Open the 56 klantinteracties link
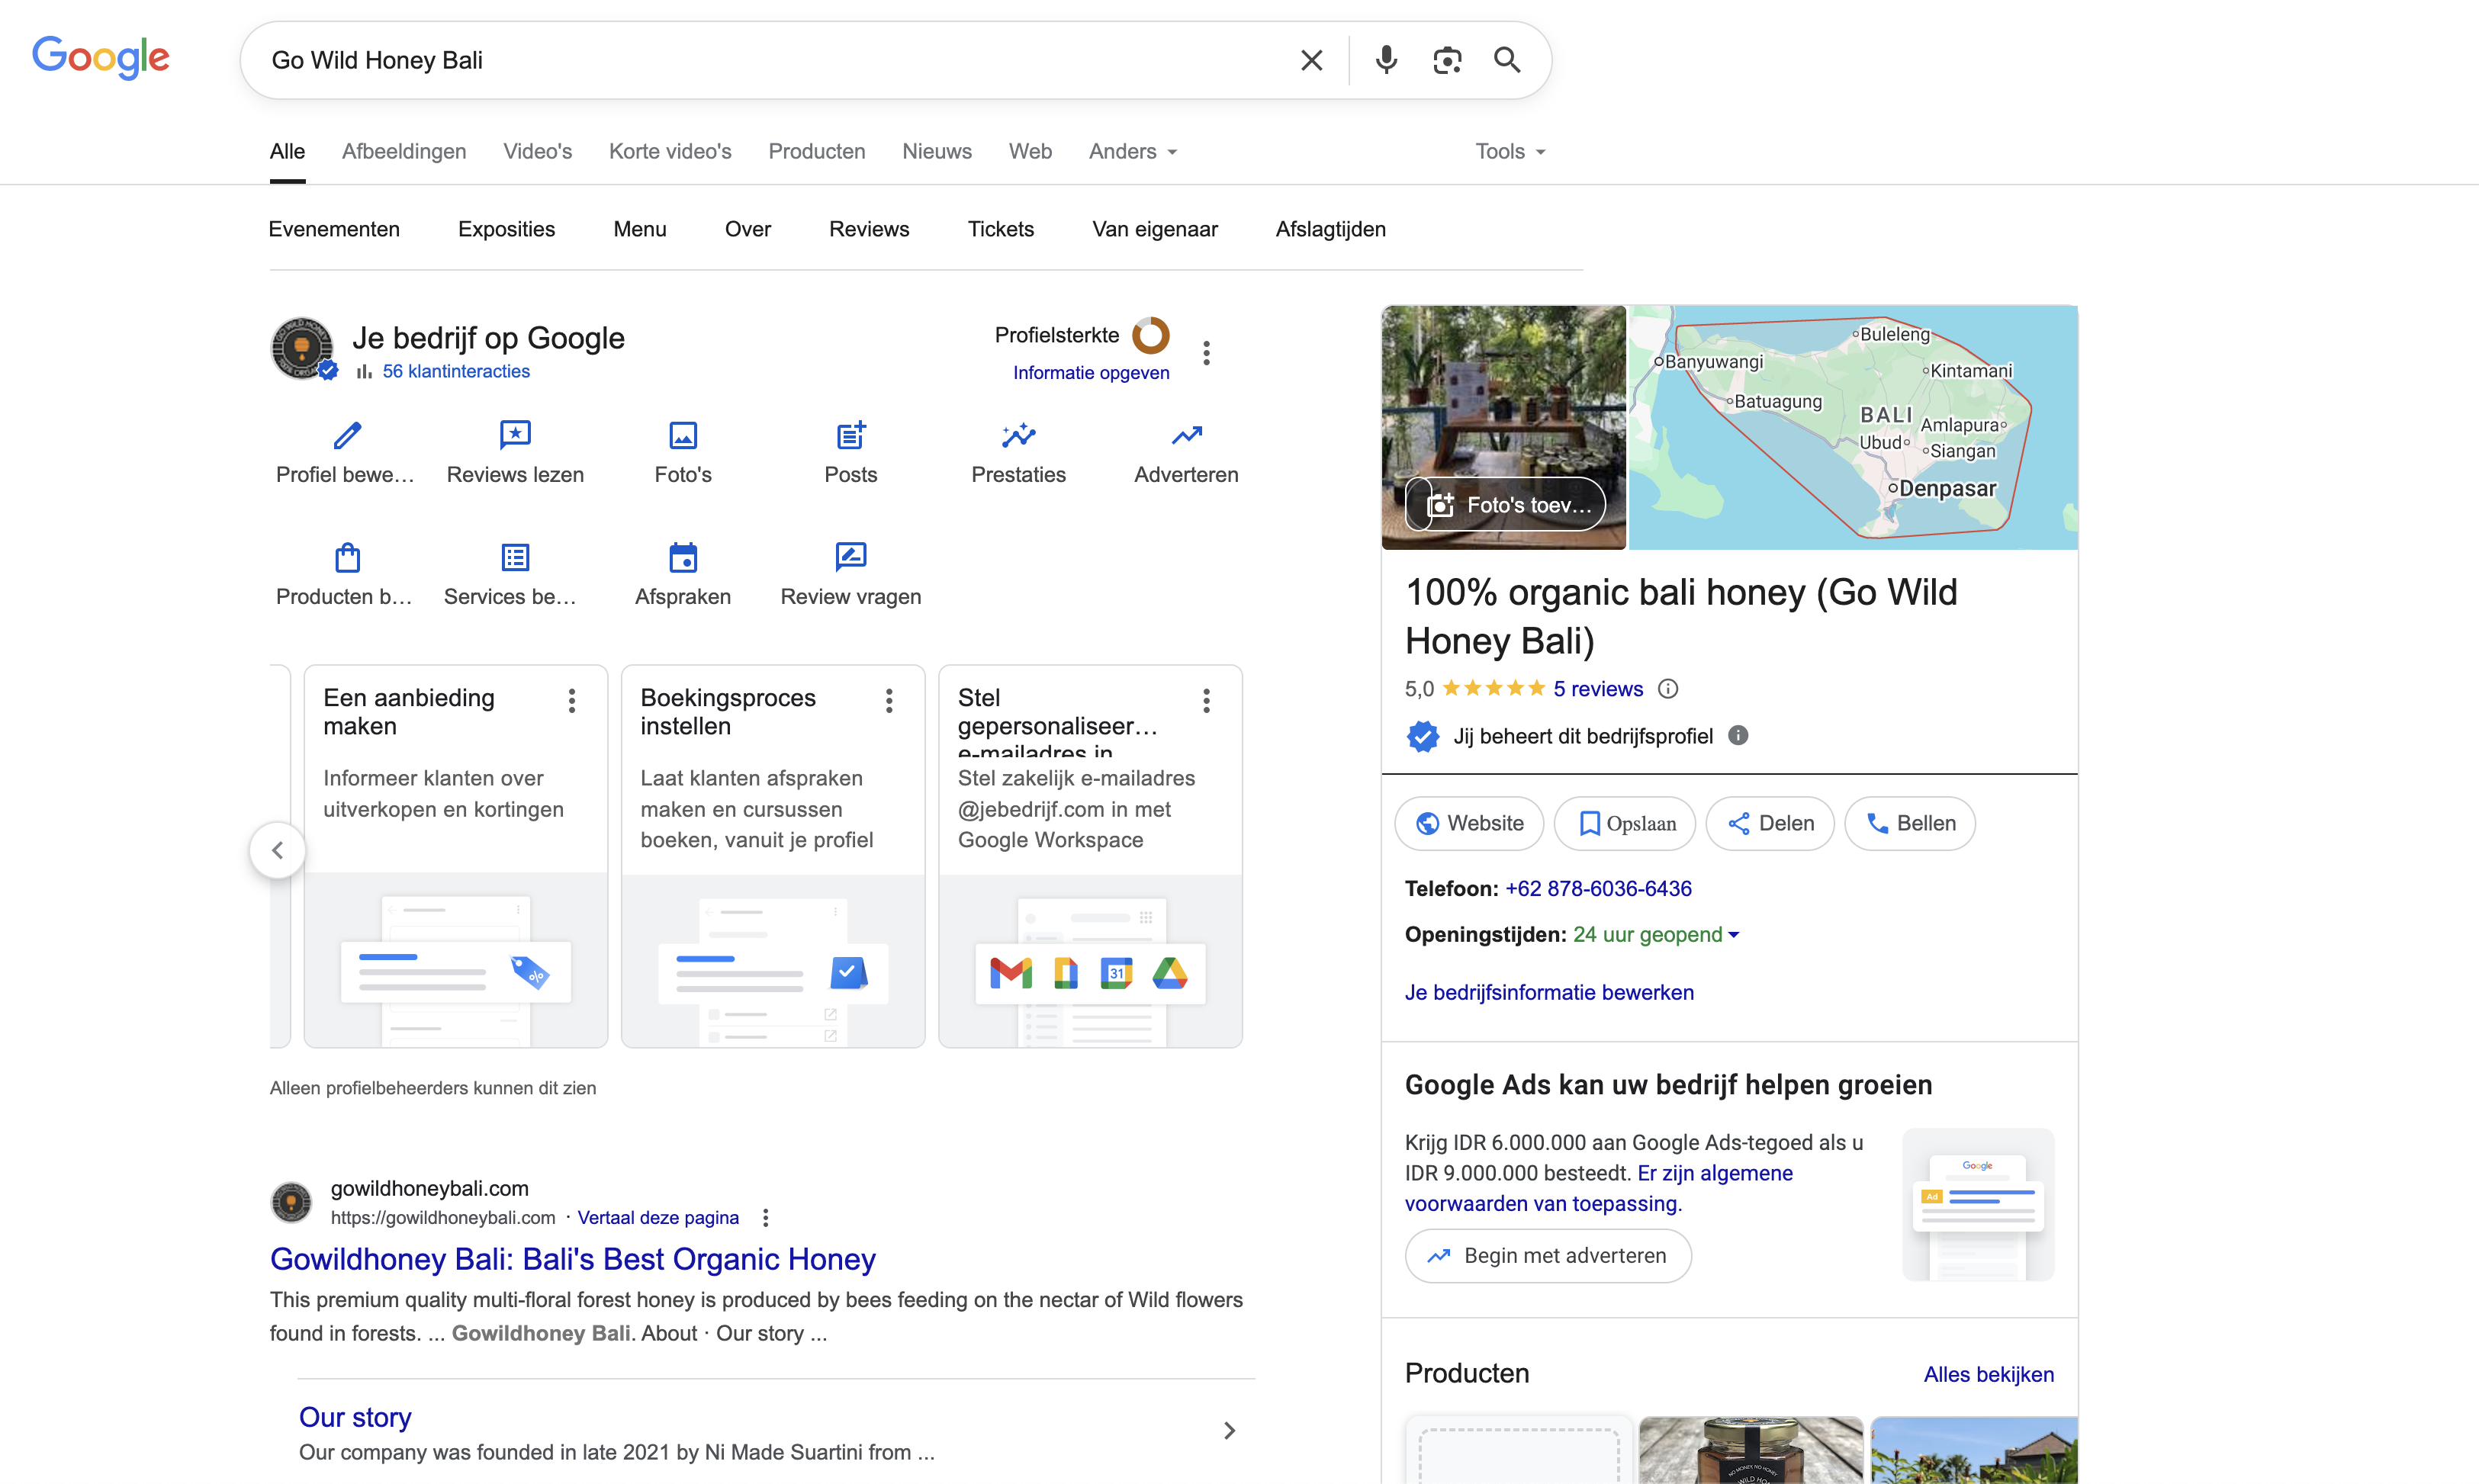The width and height of the screenshot is (2479, 1484). click(456, 371)
